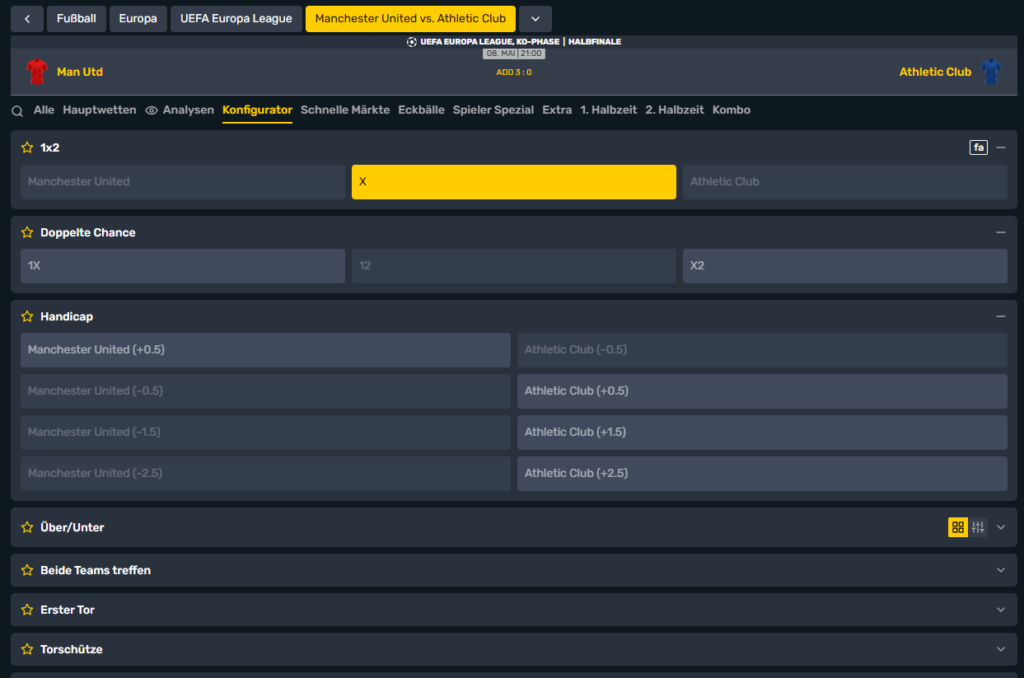Collapse the Handicap section
Image resolution: width=1024 pixels, height=678 pixels.
pos(1000,317)
